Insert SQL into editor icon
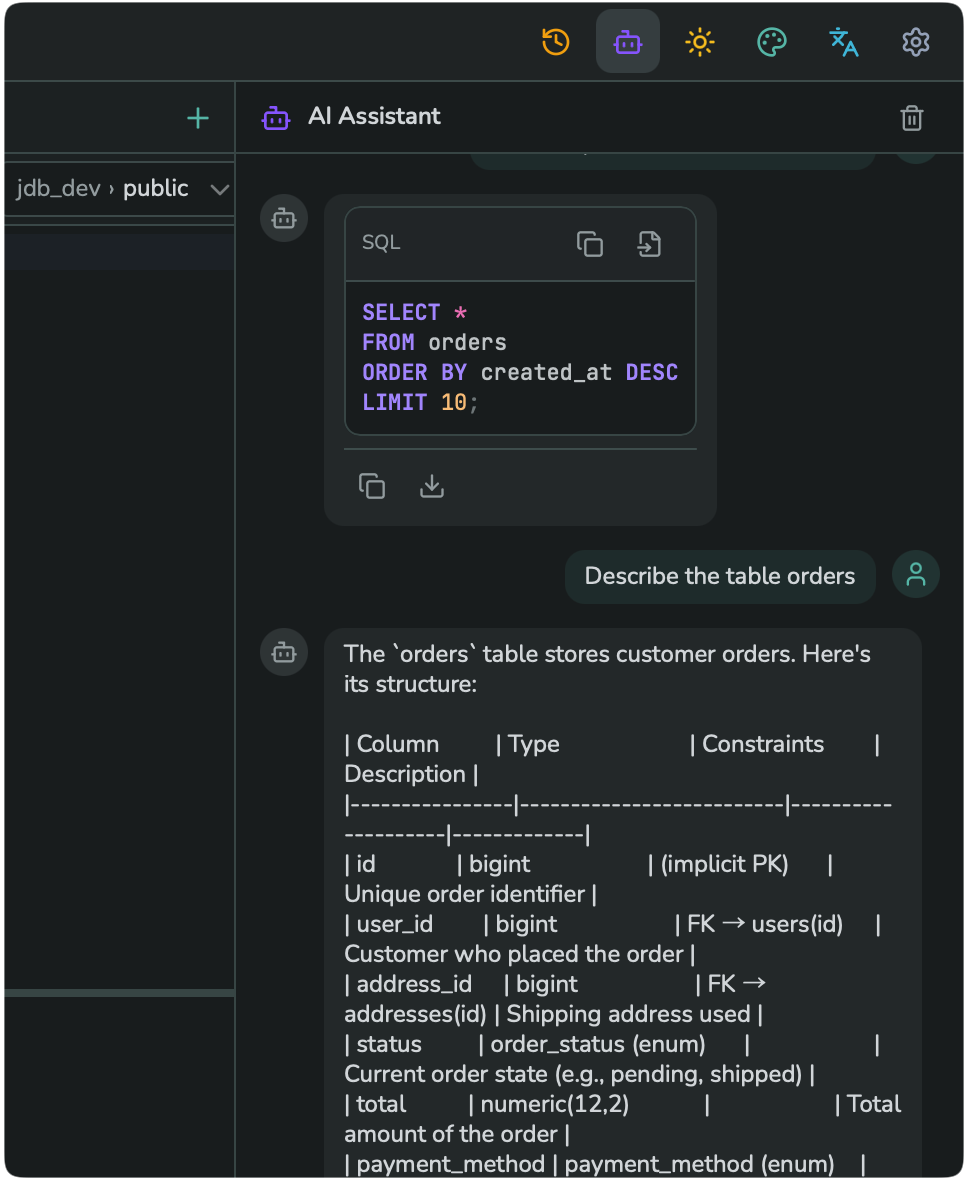The height and width of the screenshot is (1180, 968). (x=649, y=244)
